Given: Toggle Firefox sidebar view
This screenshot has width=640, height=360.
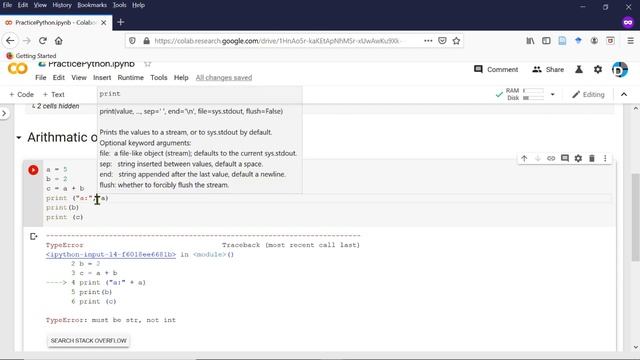Looking at the screenshot, I should pos(546,41).
